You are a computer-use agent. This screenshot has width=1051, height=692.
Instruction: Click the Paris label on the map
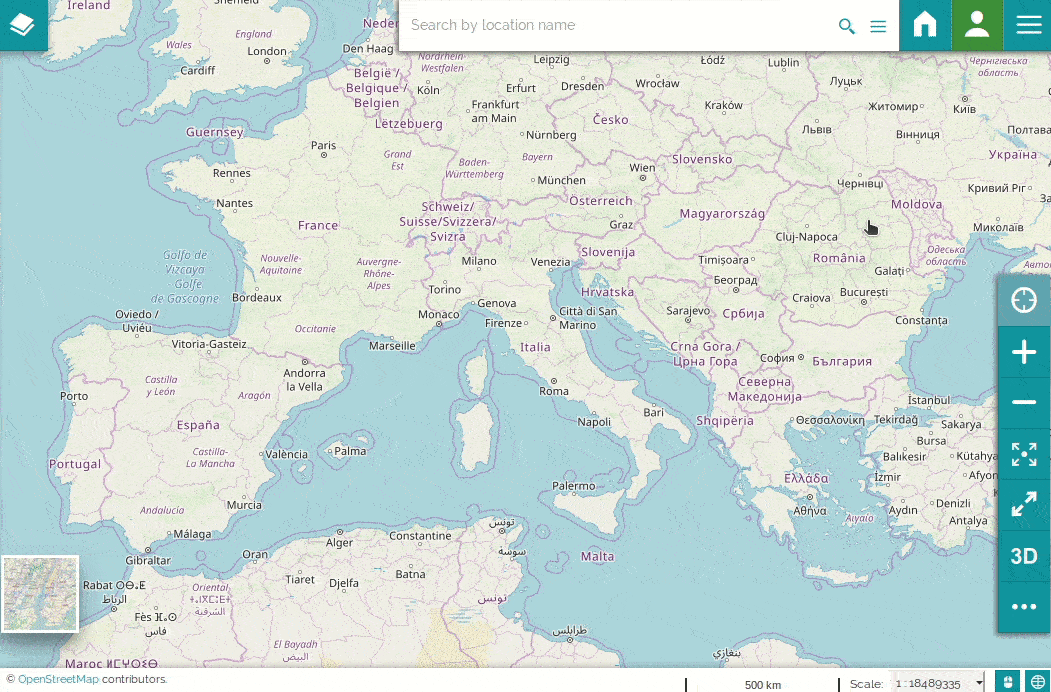[323, 146]
